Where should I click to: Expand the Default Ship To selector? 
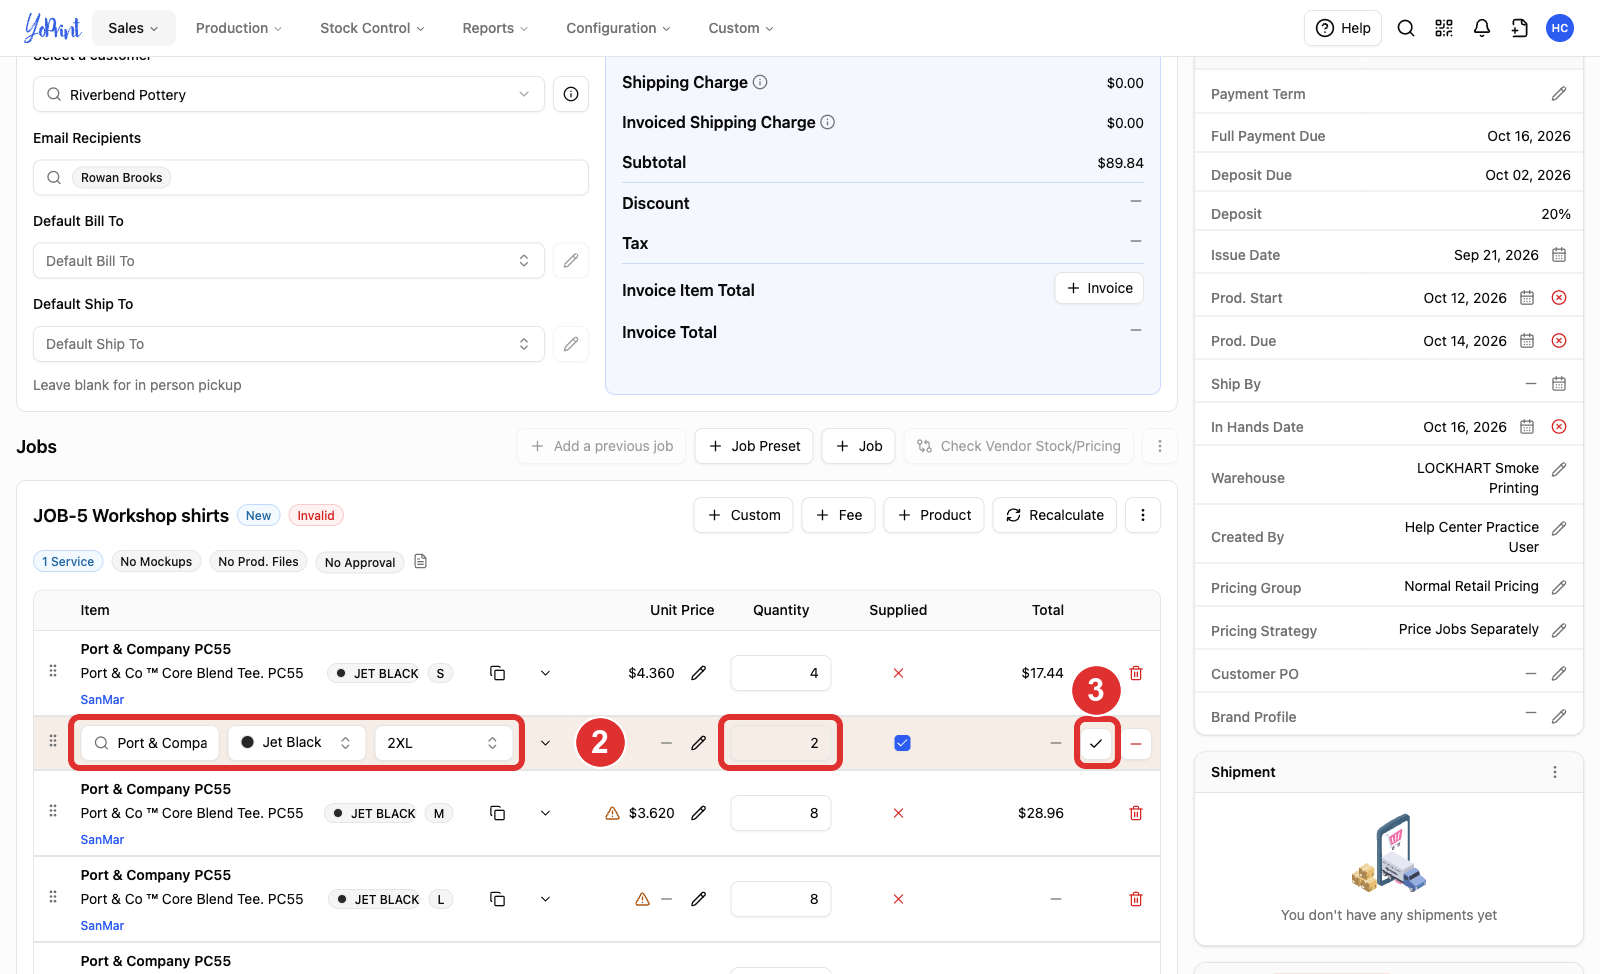(x=289, y=344)
